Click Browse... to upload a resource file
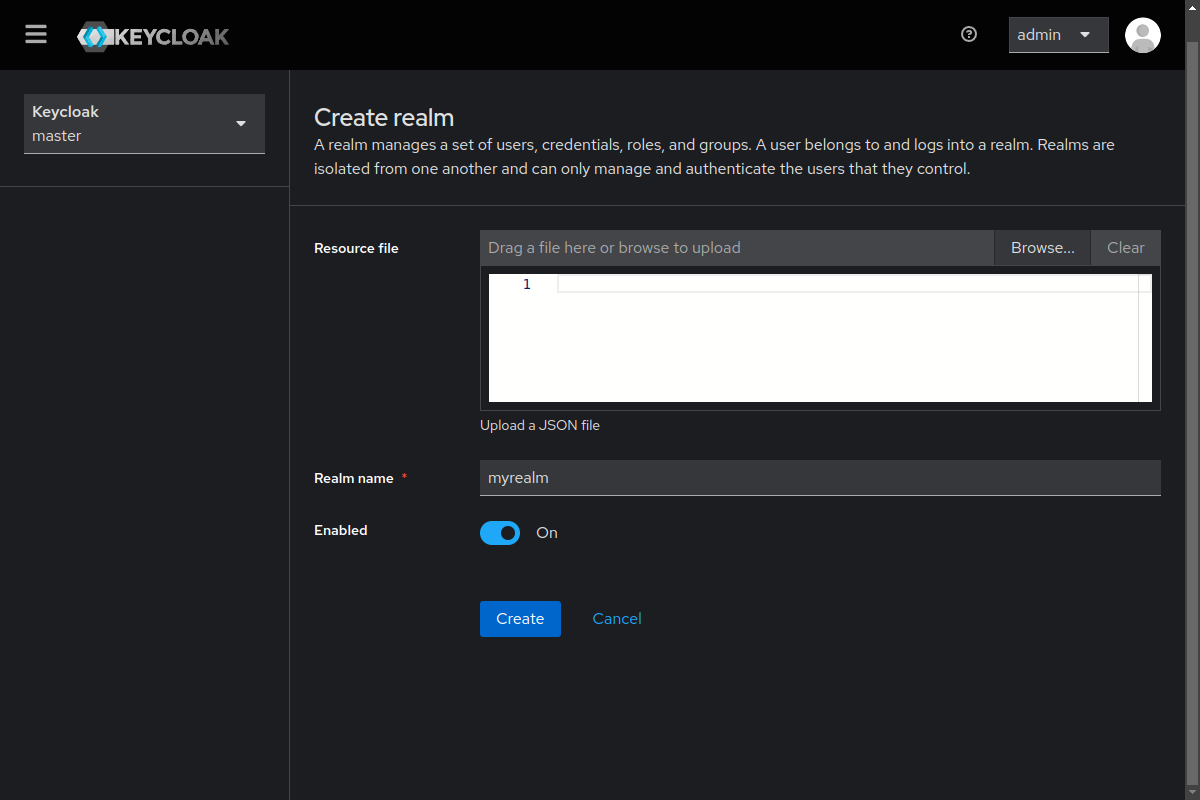 click(x=1042, y=248)
